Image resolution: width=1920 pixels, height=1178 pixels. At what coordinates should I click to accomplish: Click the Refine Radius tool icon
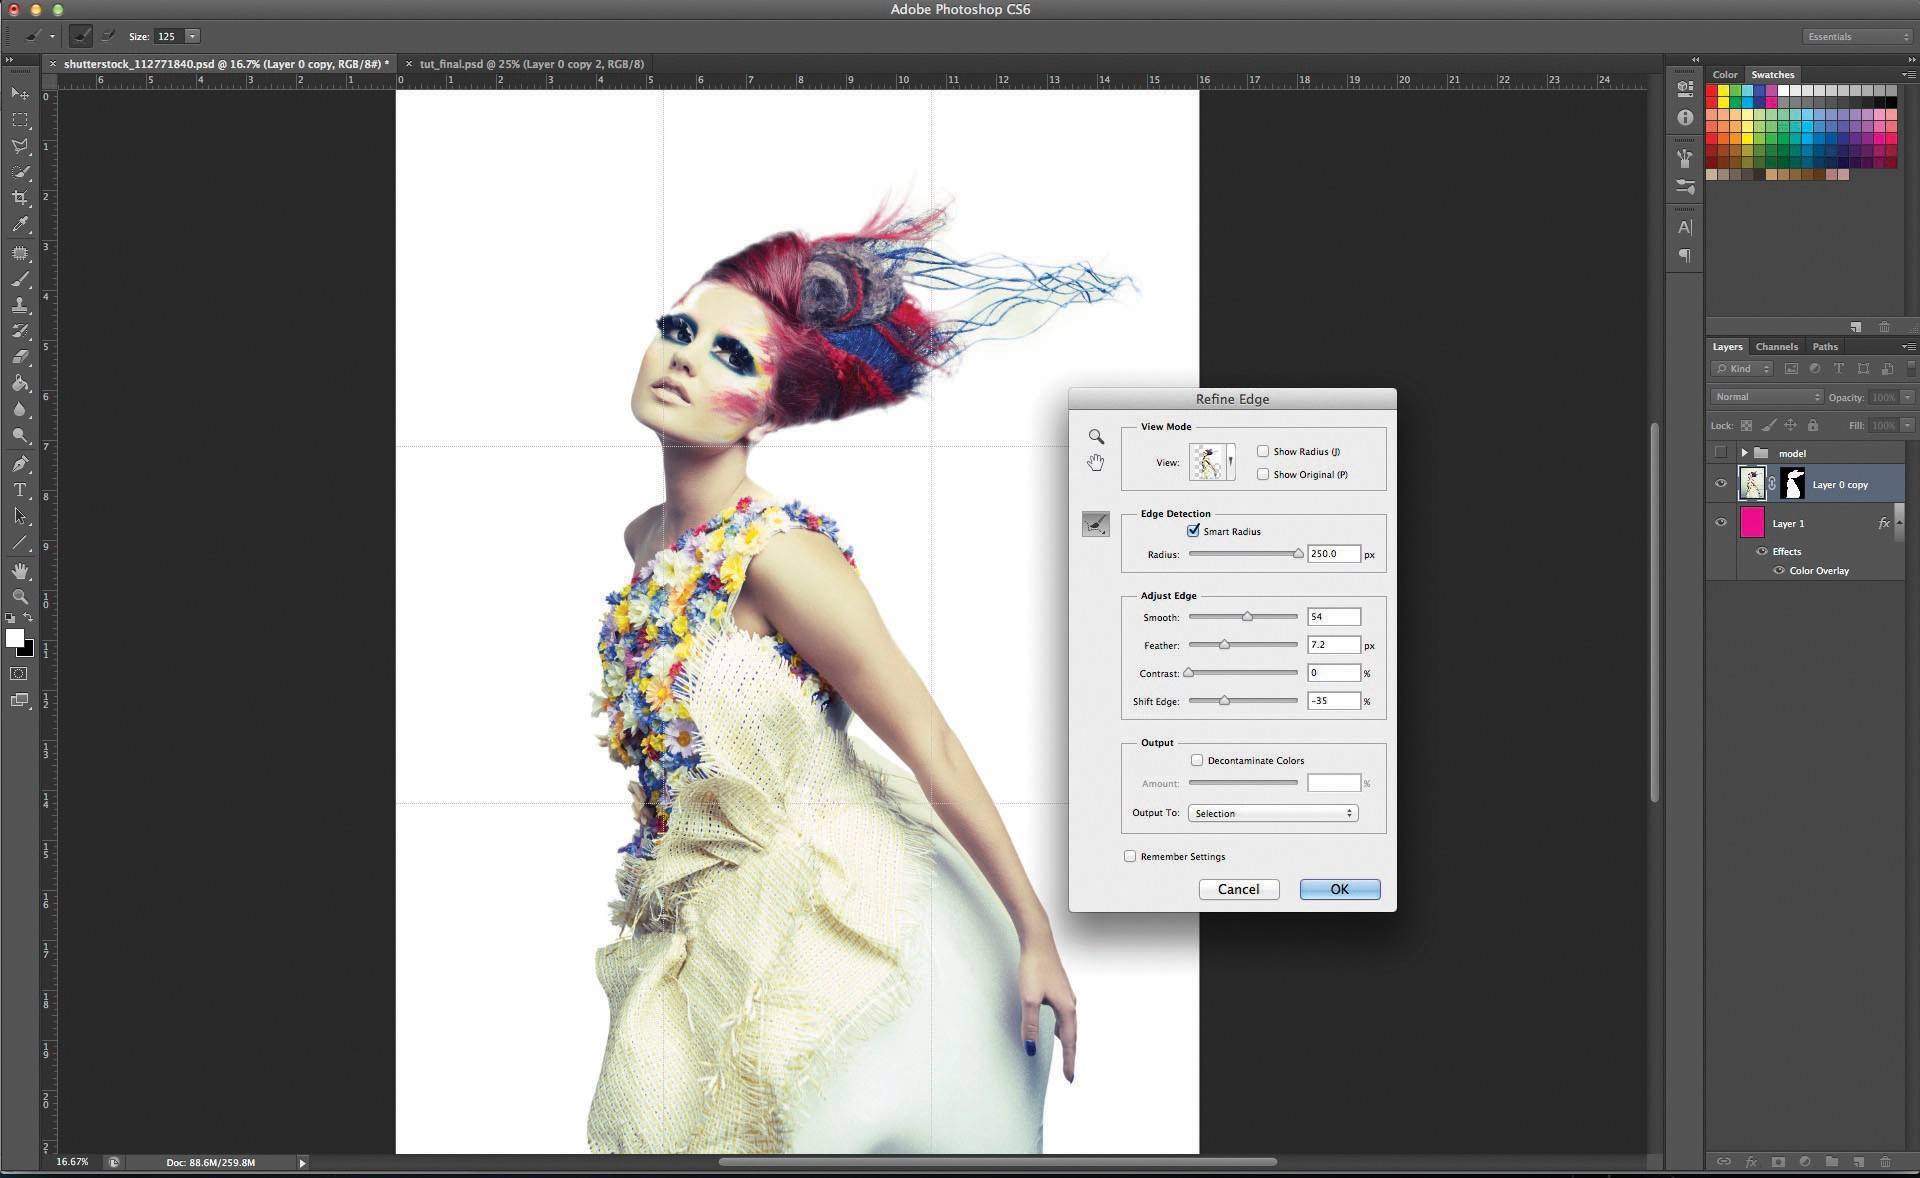pyautogui.click(x=1094, y=522)
